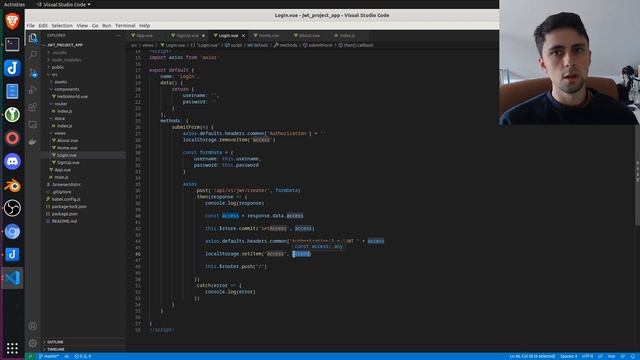640x360 pixels.
Task: Open Blender from the dock
Action: 12,185
